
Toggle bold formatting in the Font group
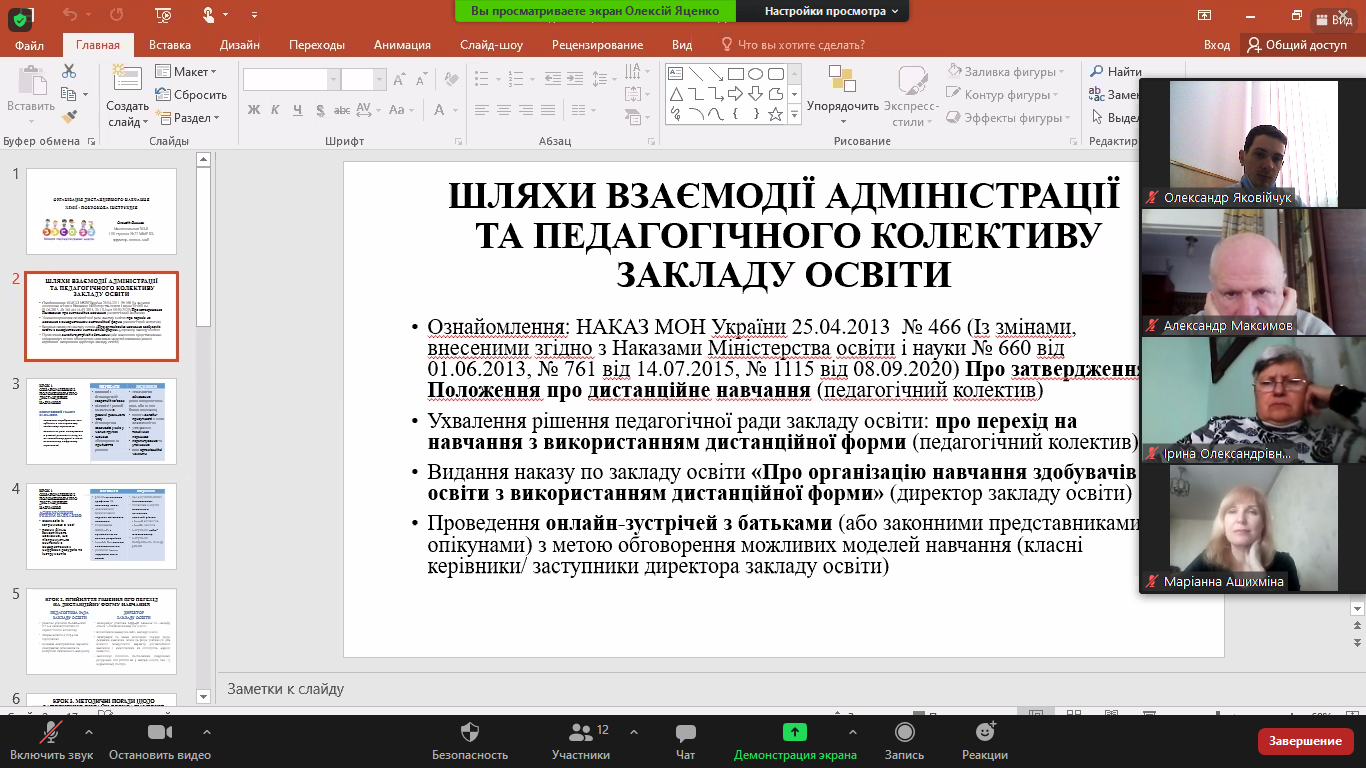[x=253, y=110]
